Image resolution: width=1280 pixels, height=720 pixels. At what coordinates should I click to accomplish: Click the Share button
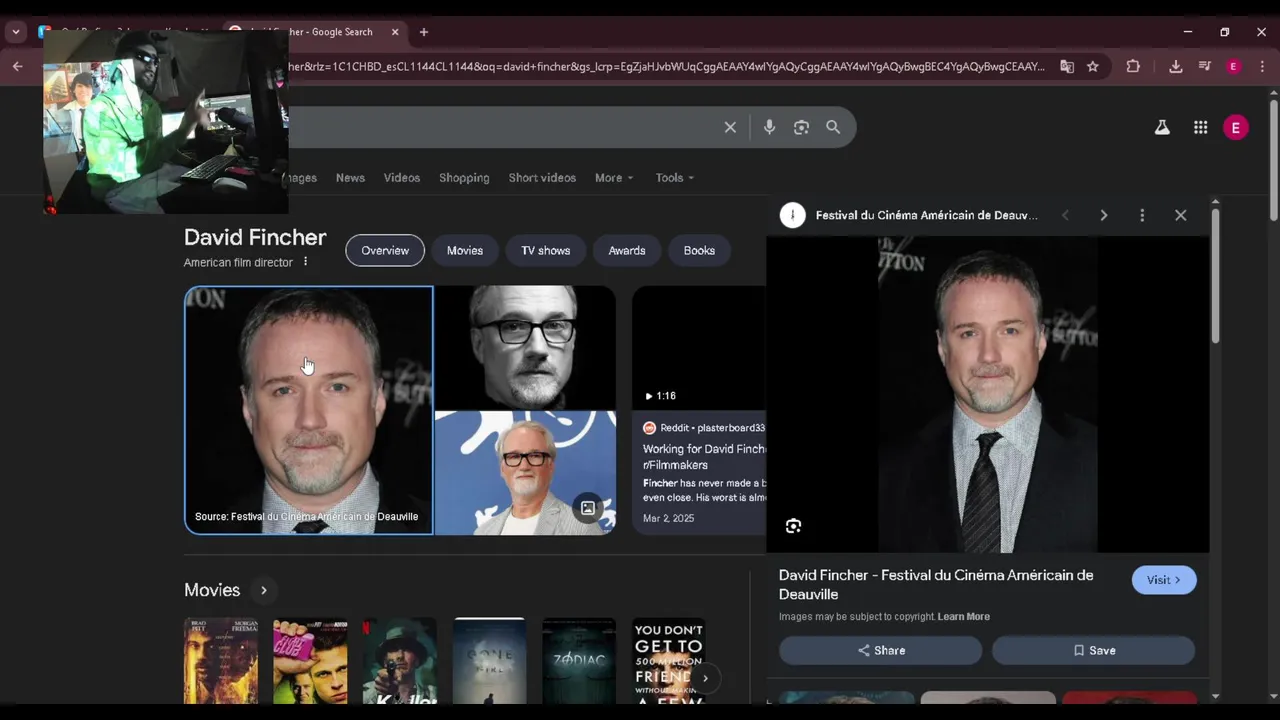coord(881,650)
